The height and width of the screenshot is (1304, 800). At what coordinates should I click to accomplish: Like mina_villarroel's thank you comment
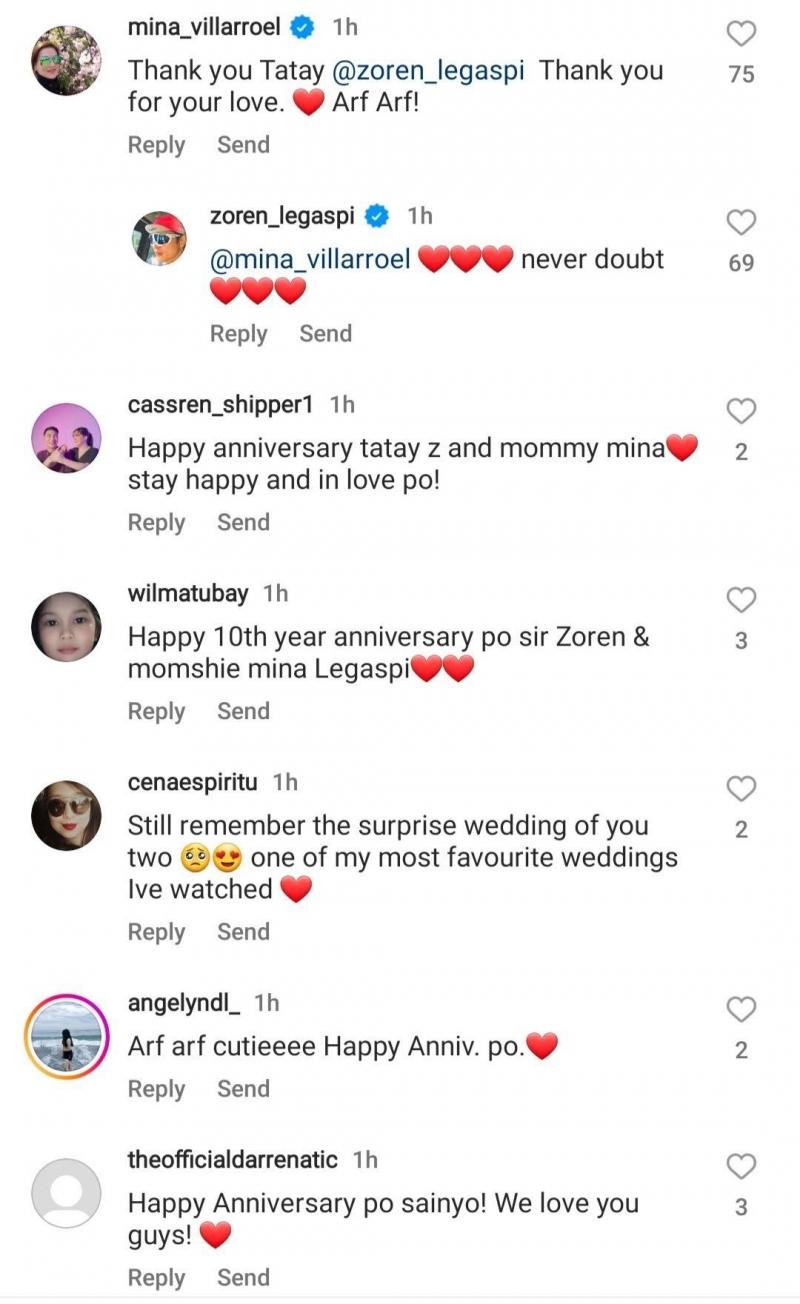pyautogui.click(x=740, y=34)
